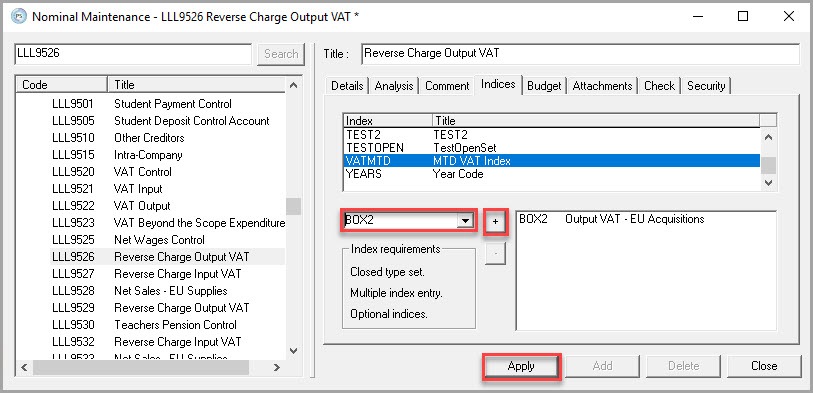Switch to the Details tab
The width and height of the screenshot is (813, 393).
(347, 86)
